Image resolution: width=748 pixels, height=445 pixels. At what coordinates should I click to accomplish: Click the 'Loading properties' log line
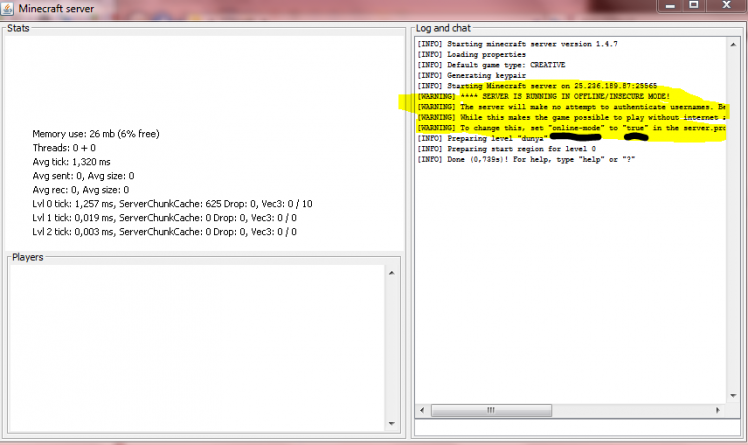(x=472, y=54)
